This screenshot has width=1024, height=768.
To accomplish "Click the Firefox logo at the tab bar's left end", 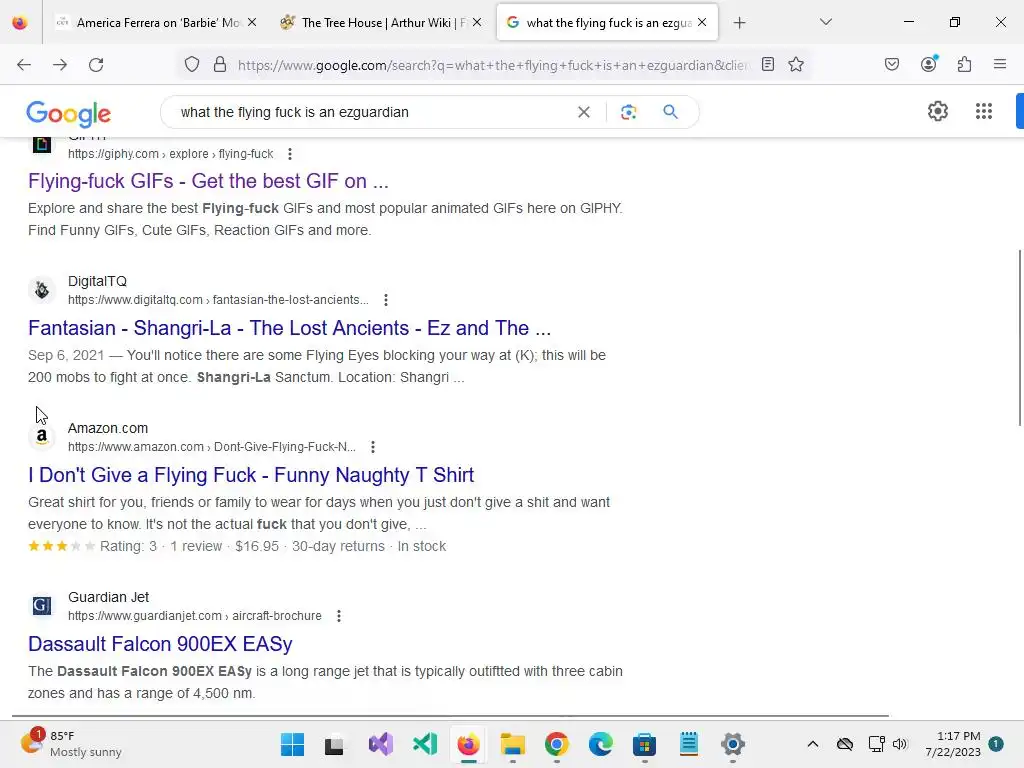I will [20, 22].
